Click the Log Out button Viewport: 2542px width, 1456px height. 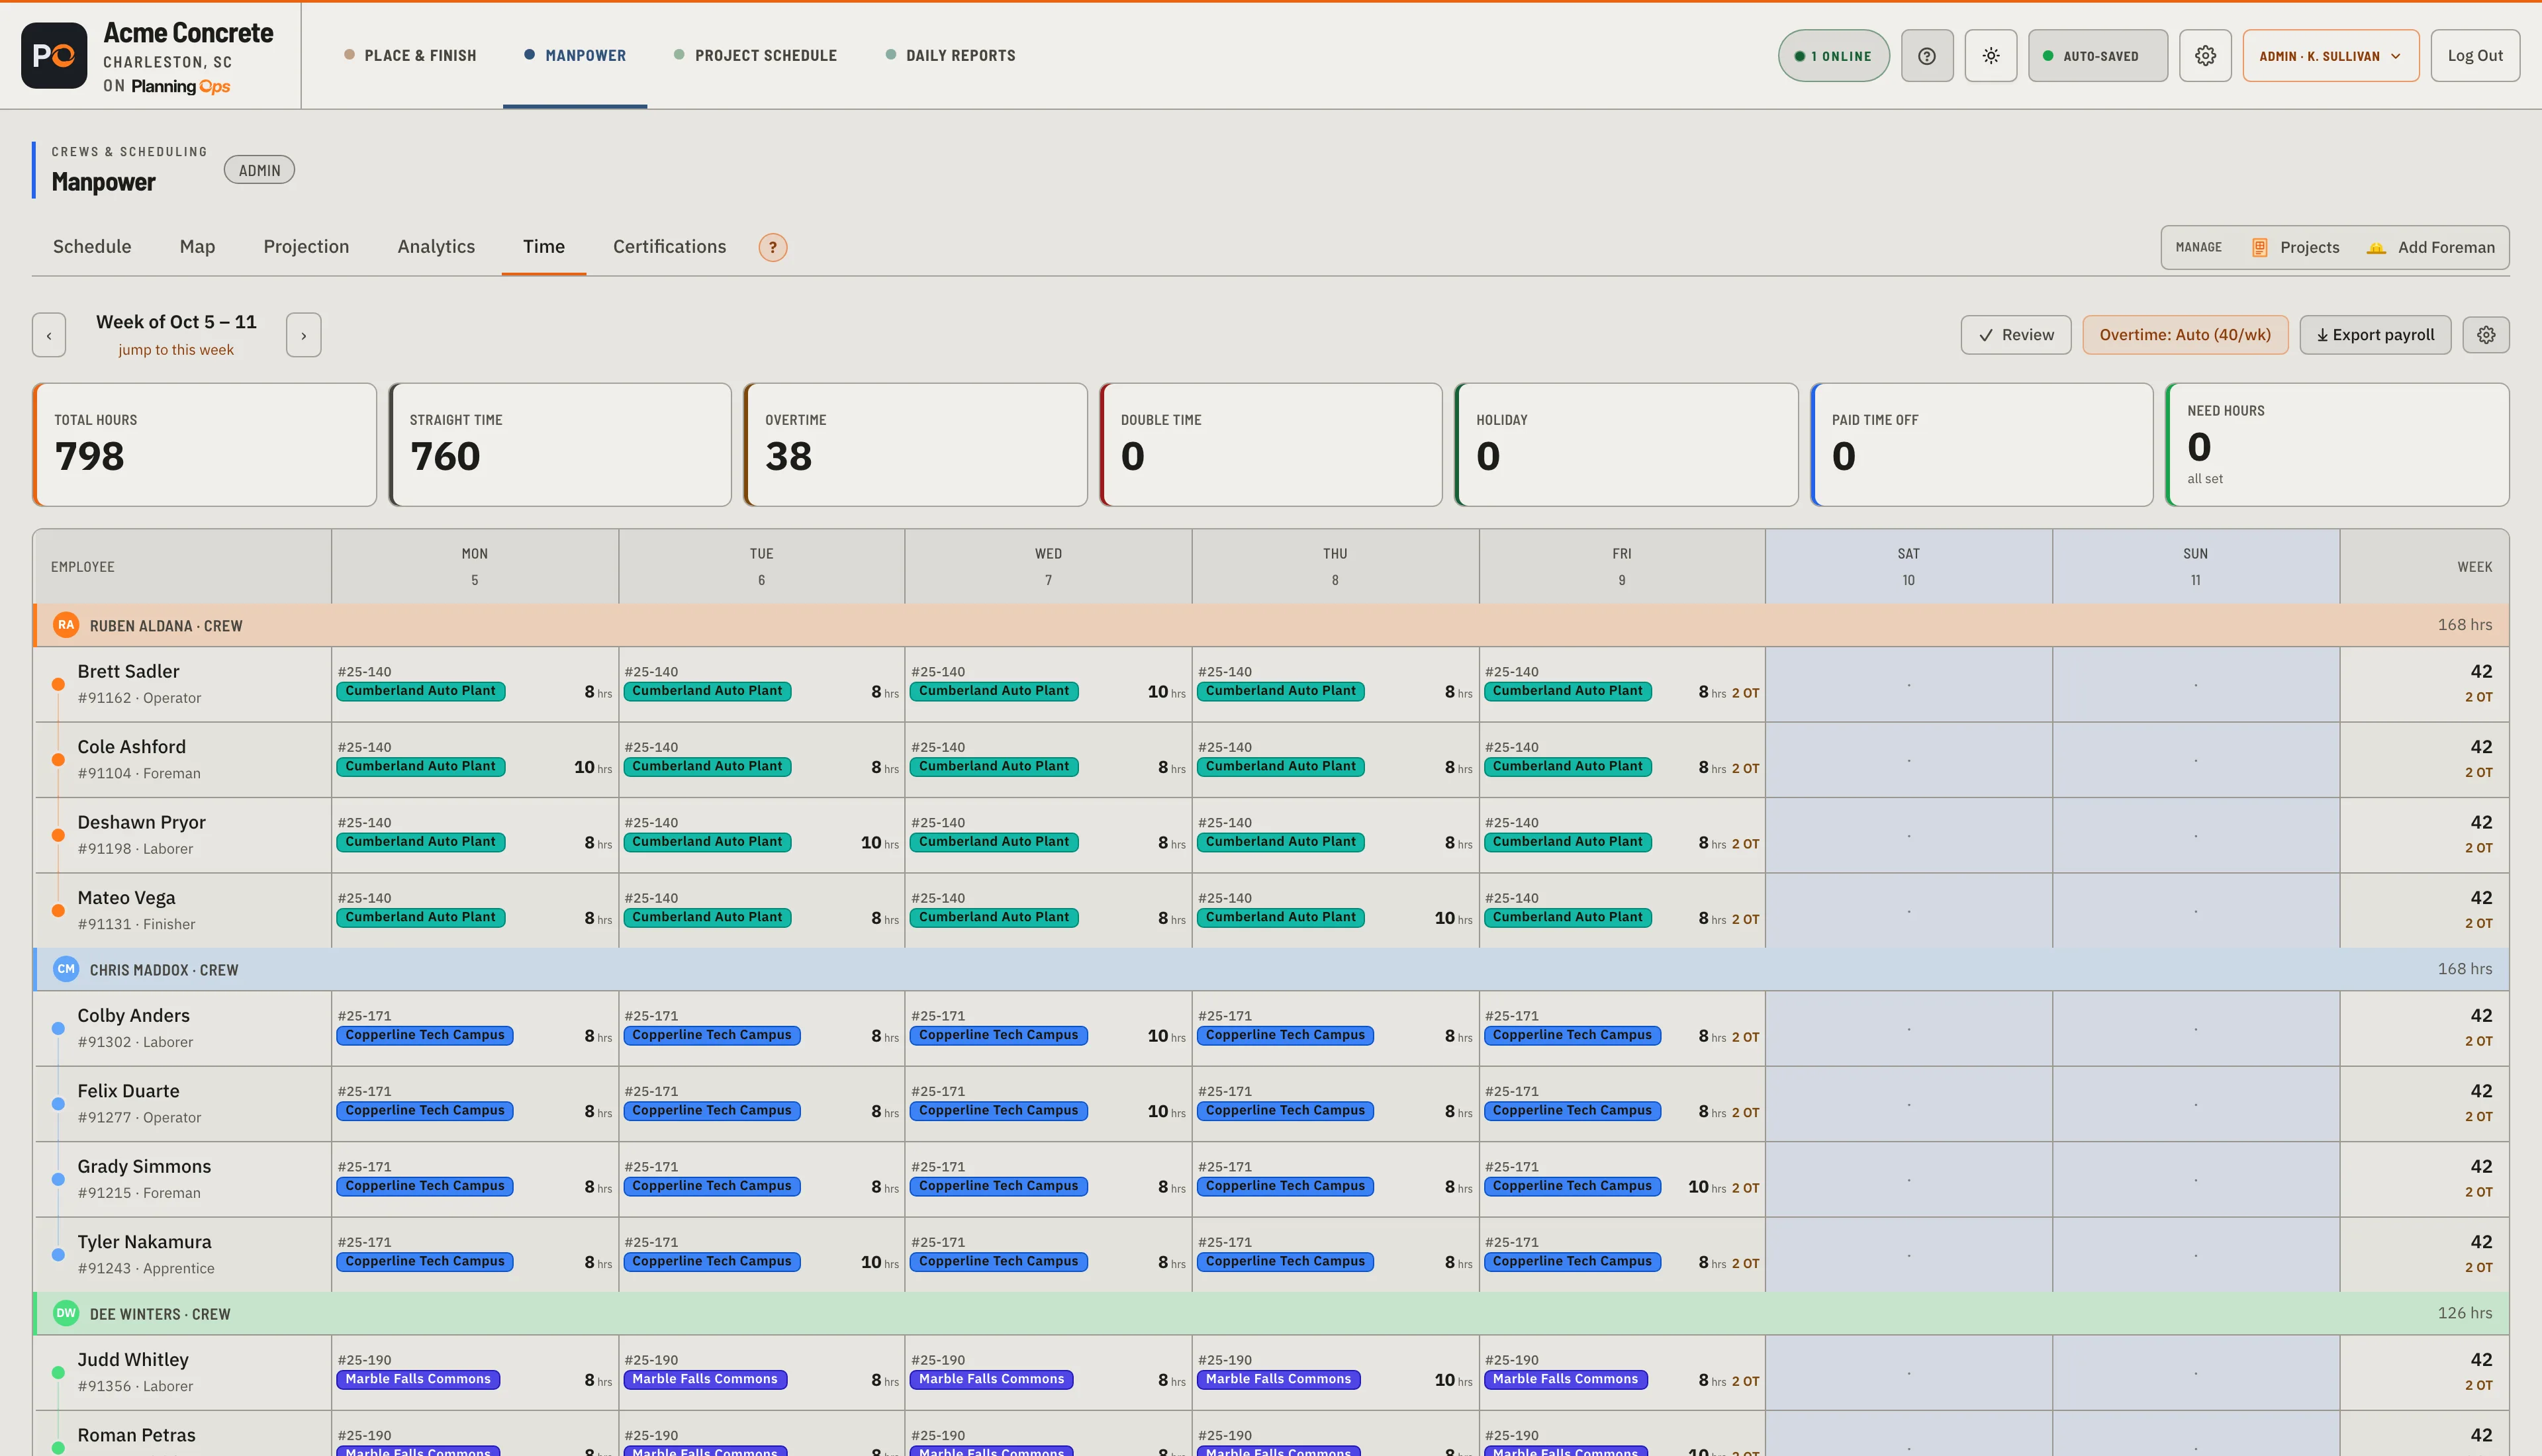pos(2475,56)
